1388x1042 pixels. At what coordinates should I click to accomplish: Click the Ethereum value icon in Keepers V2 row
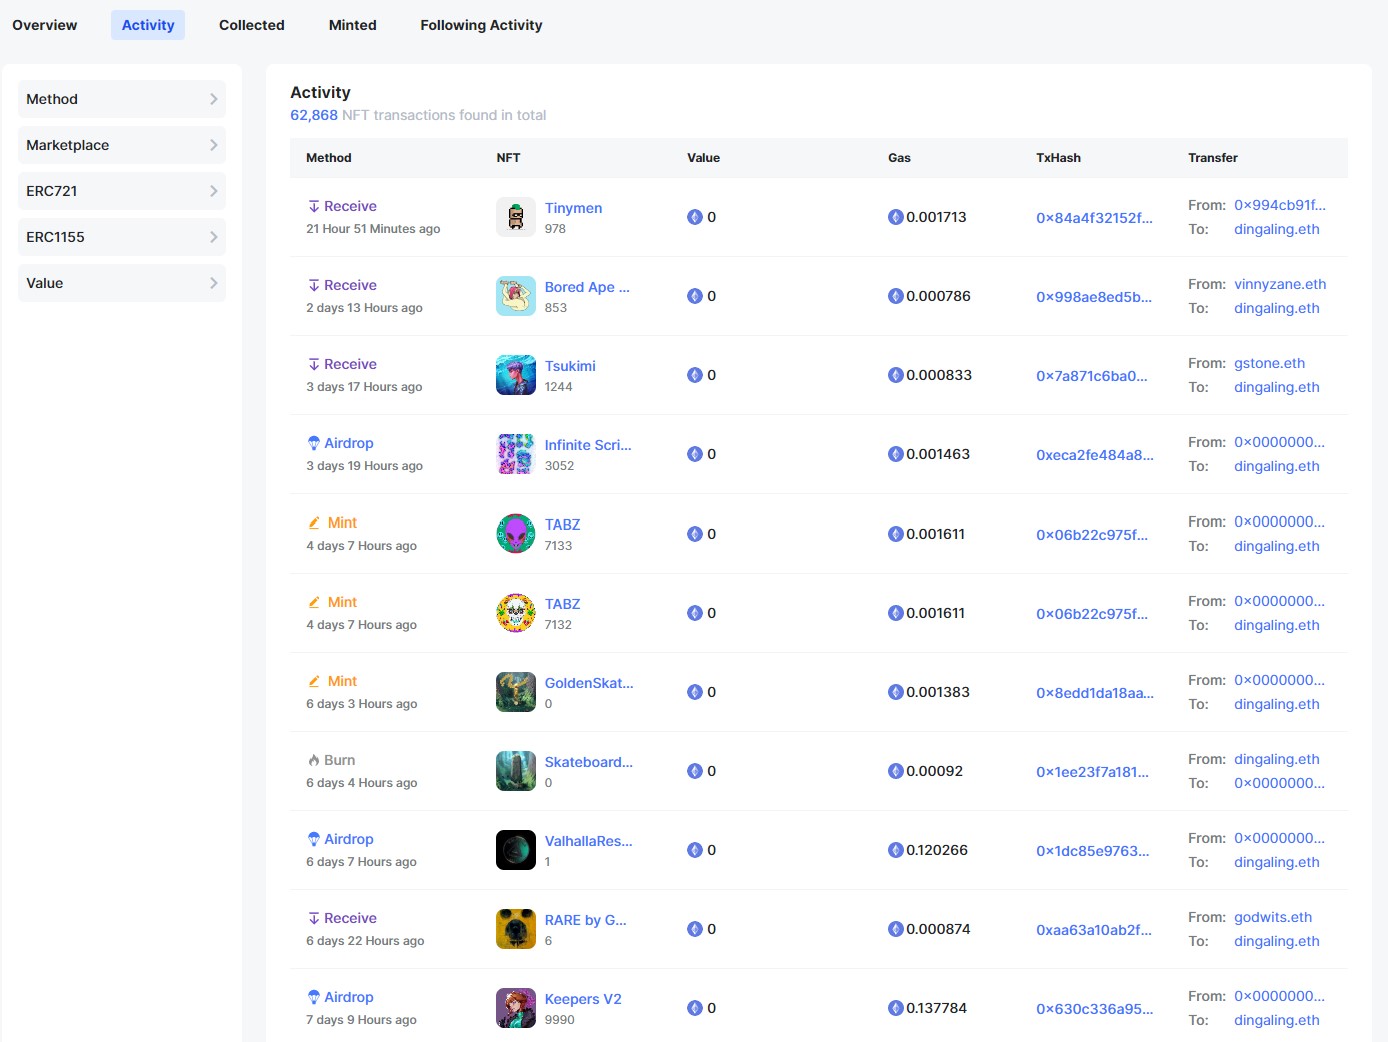[694, 1008]
